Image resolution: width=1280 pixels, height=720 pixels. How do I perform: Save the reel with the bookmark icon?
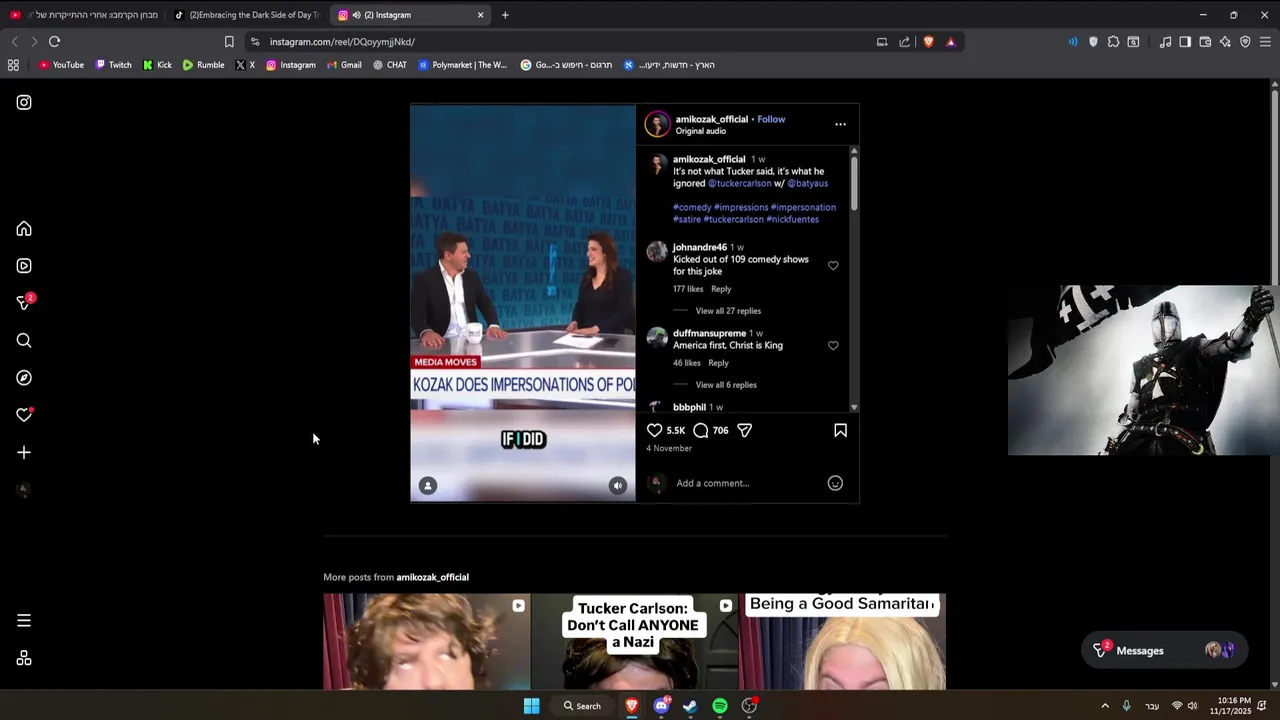click(x=840, y=430)
